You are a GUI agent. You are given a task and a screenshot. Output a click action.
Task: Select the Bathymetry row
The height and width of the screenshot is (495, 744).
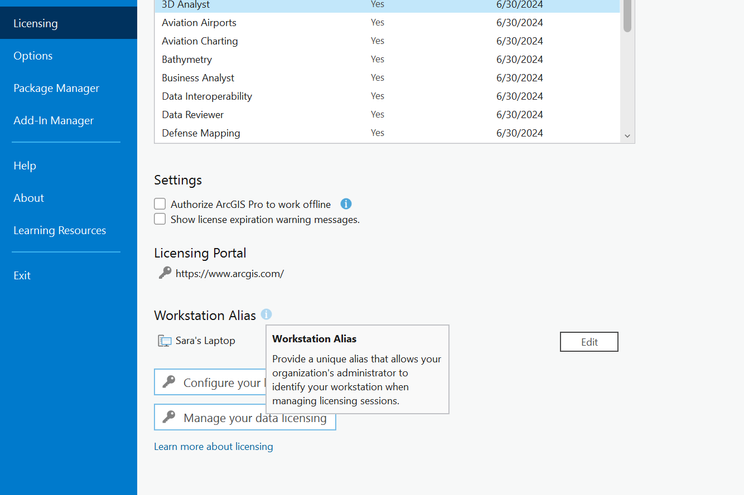coord(387,59)
